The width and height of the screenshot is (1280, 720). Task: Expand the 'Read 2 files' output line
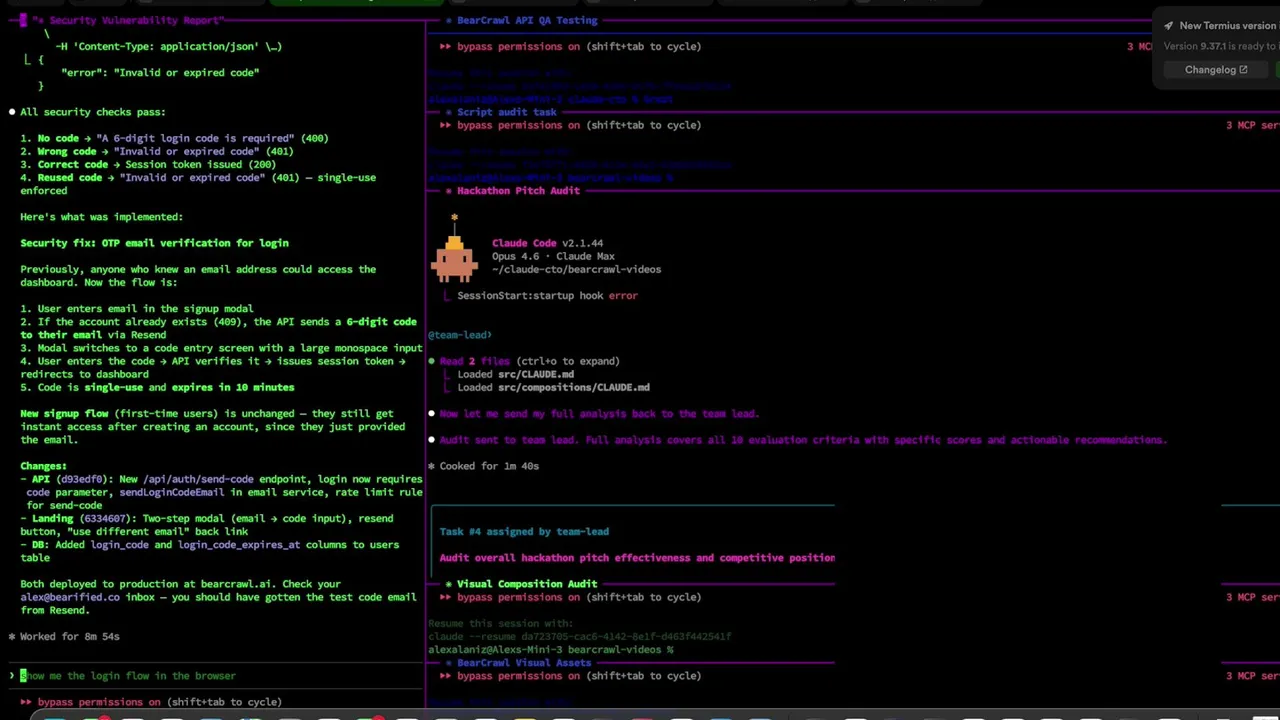pos(529,361)
